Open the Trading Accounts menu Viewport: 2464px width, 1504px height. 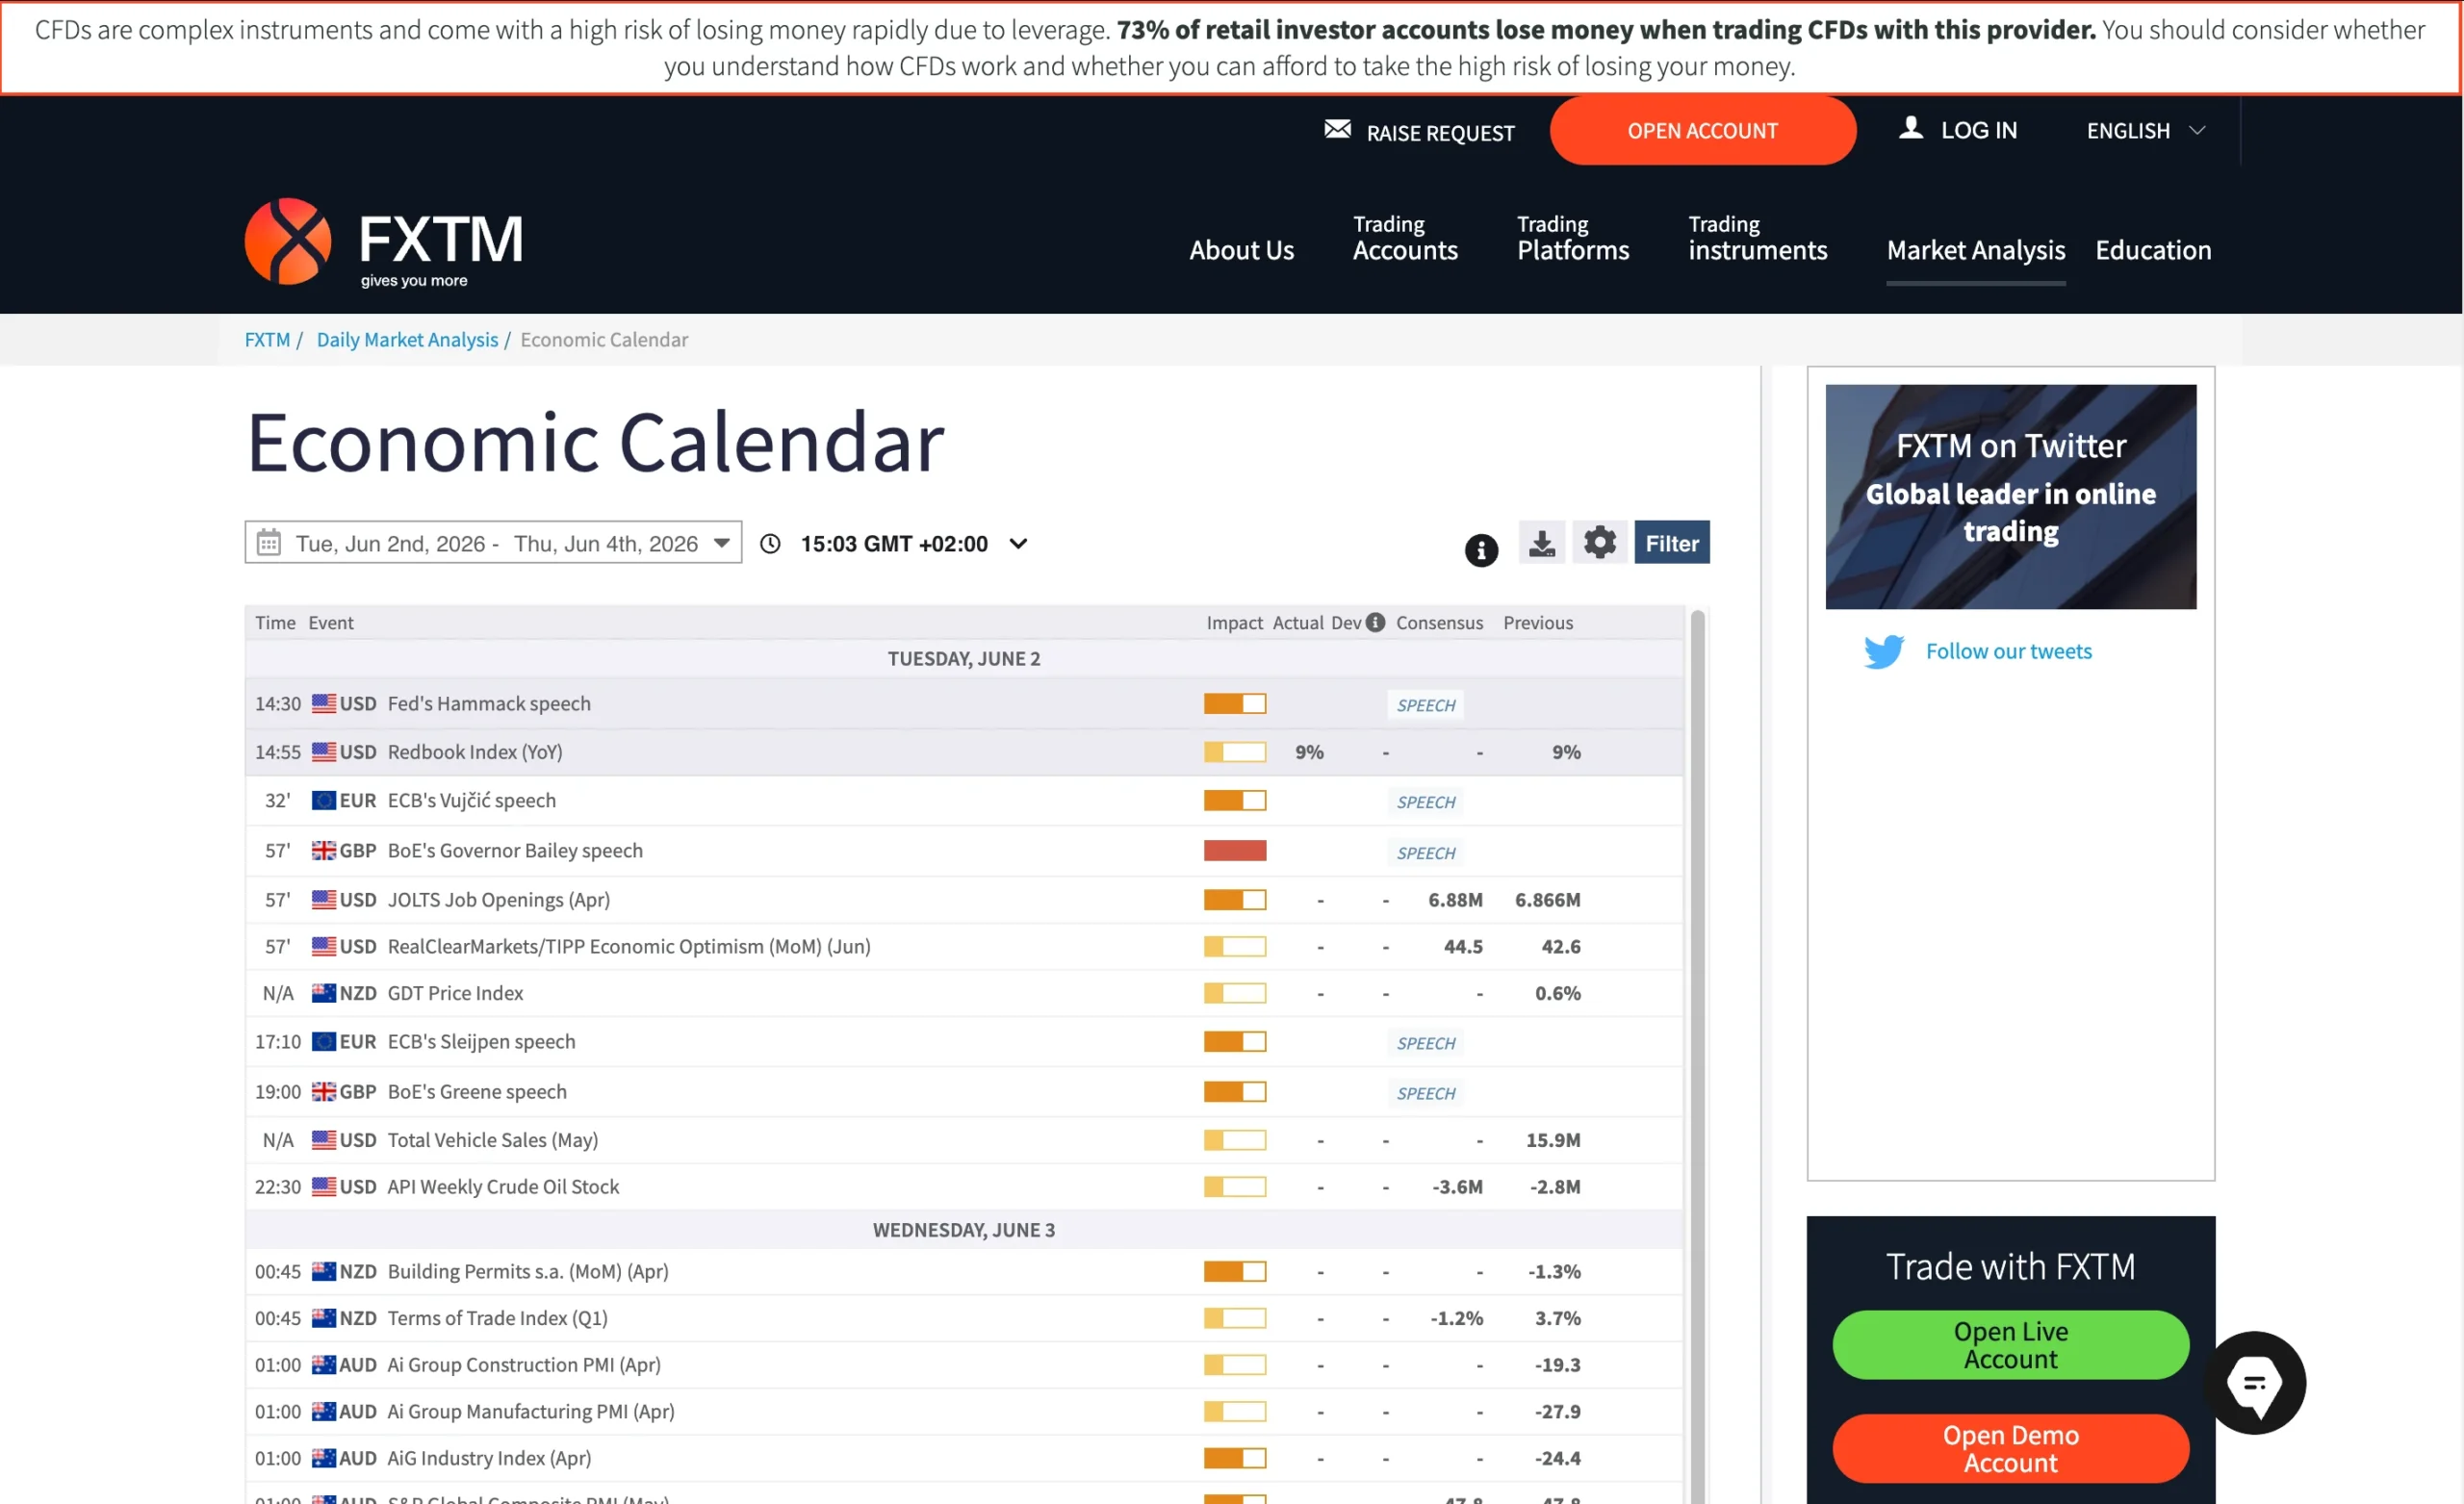pos(1405,238)
